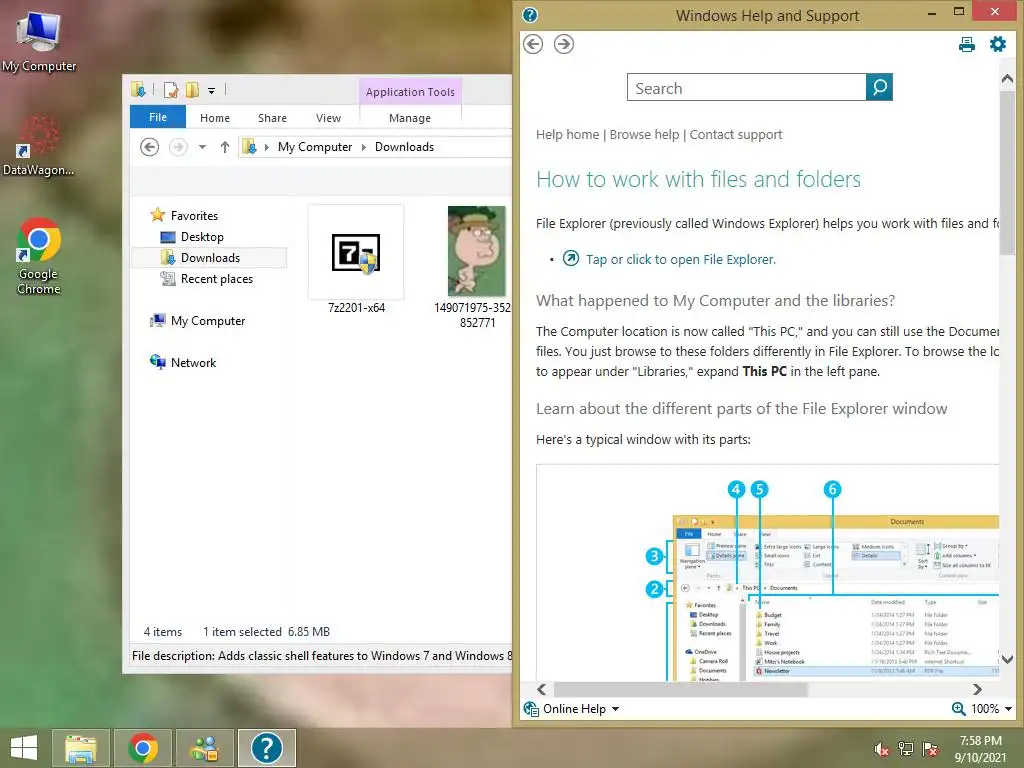Print the help topic
The image size is (1024, 768).
[x=967, y=44]
